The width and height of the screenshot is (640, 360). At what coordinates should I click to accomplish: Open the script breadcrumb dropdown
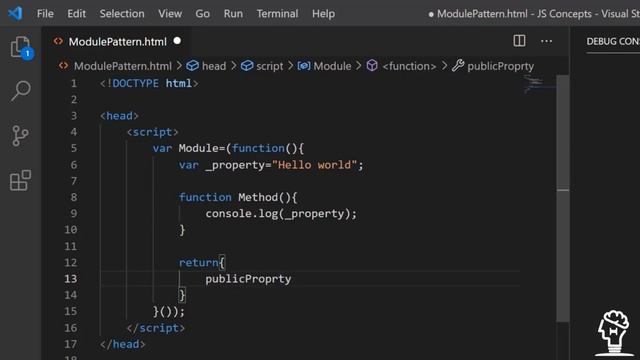click(269, 66)
